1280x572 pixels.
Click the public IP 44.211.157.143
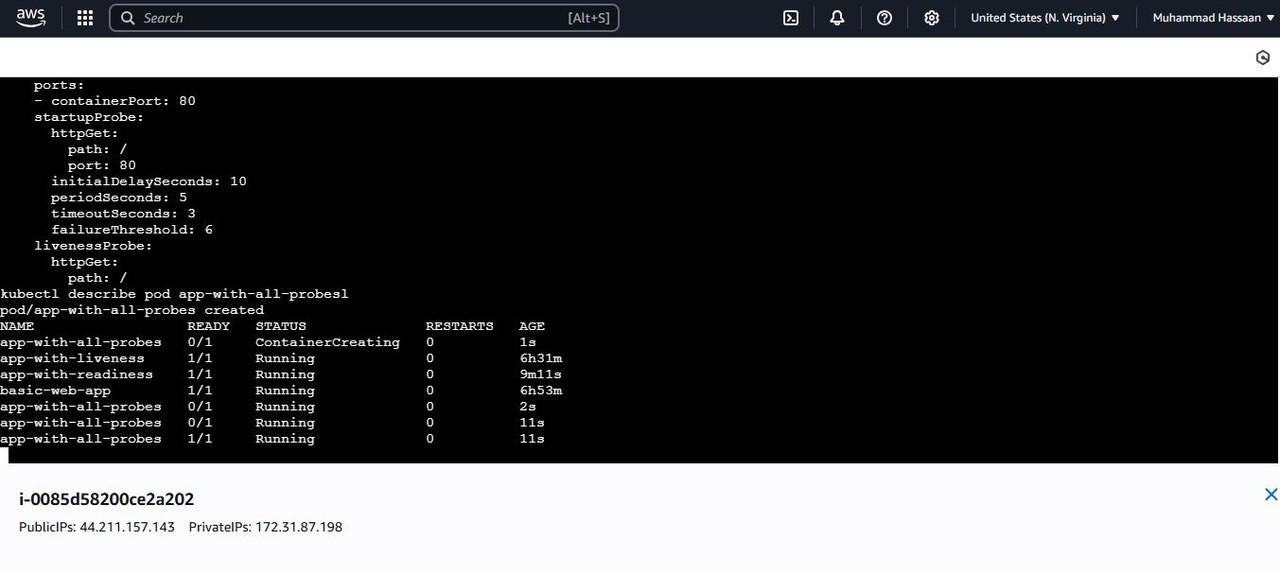coord(127,527)
